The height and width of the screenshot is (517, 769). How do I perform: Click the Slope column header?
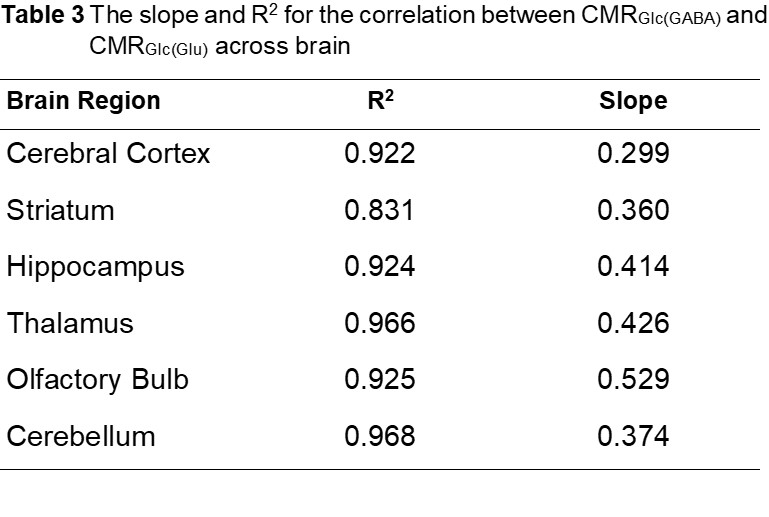(x=633, y=101)
